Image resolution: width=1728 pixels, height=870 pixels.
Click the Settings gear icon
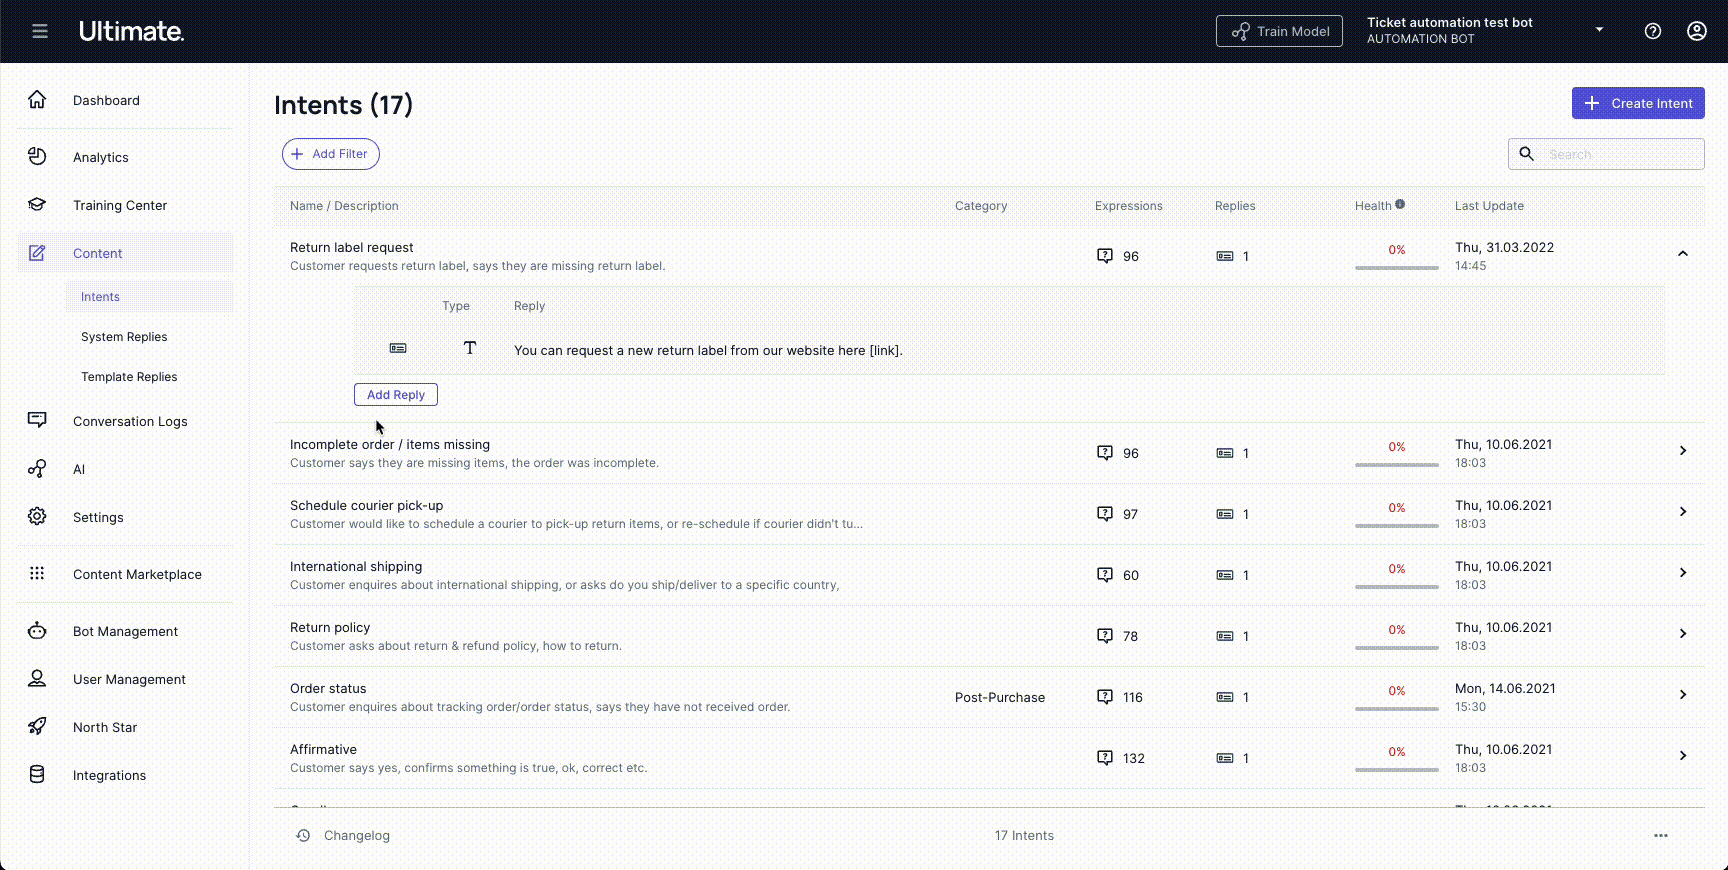(x=37, y=516)
